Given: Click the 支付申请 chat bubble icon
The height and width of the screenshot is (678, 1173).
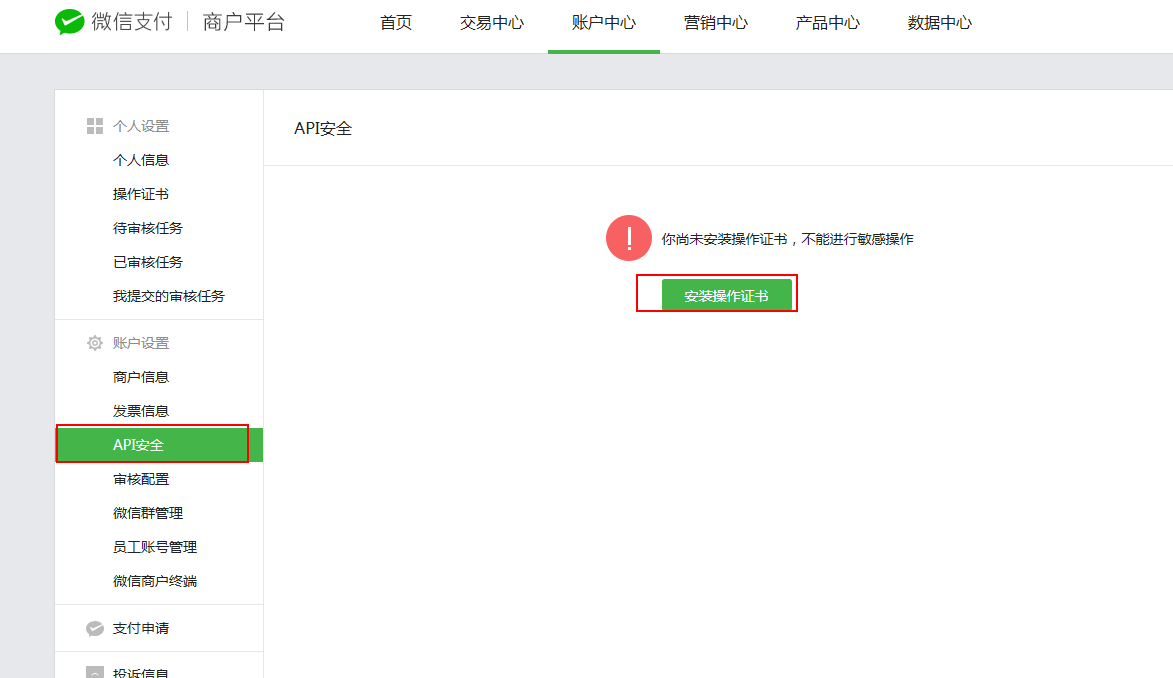Looking at the screenshot, I should coord(95,628).
